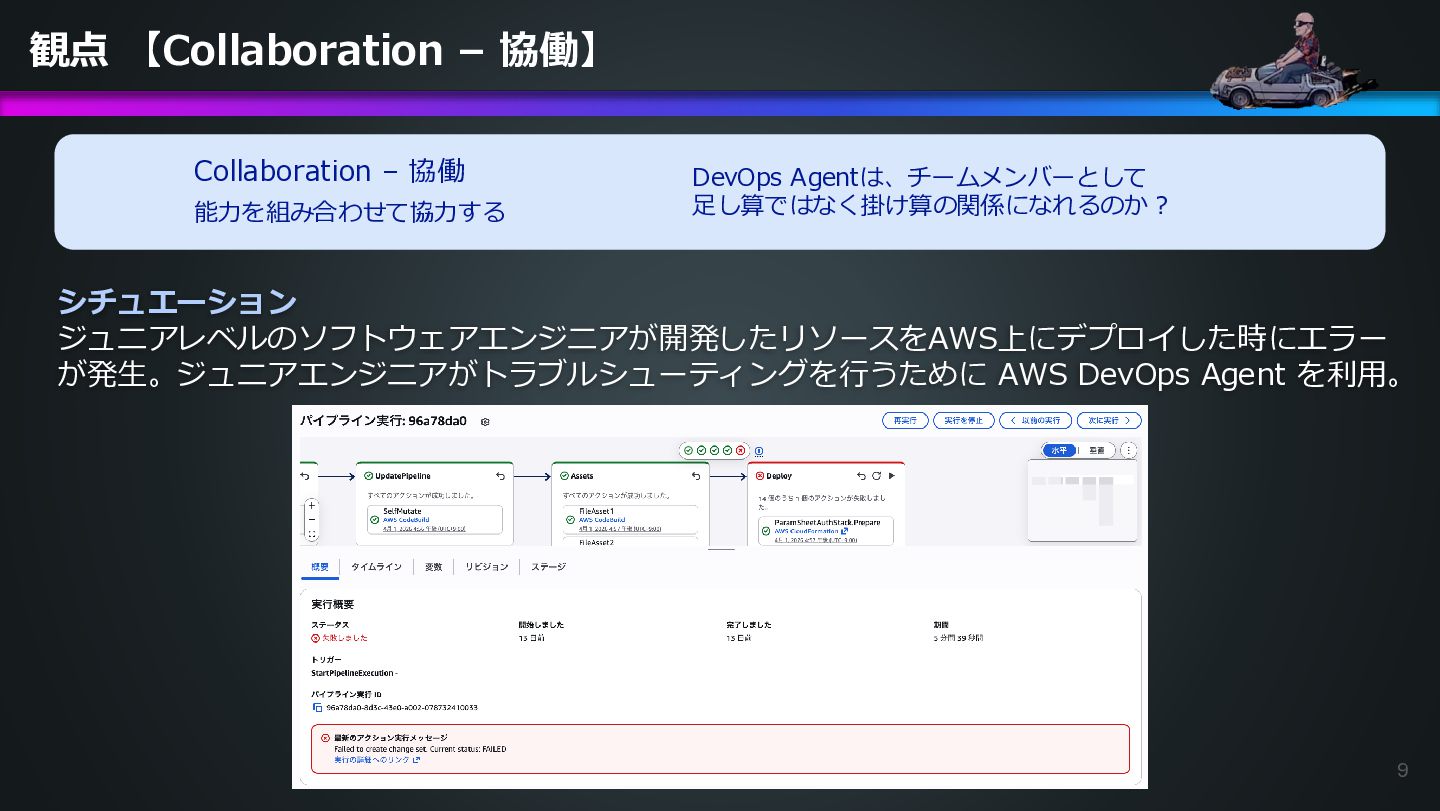Open the 実行の詳細へのリンク link in the error box
This screenshot has width=1440, height=811.
tap(377, 760)
